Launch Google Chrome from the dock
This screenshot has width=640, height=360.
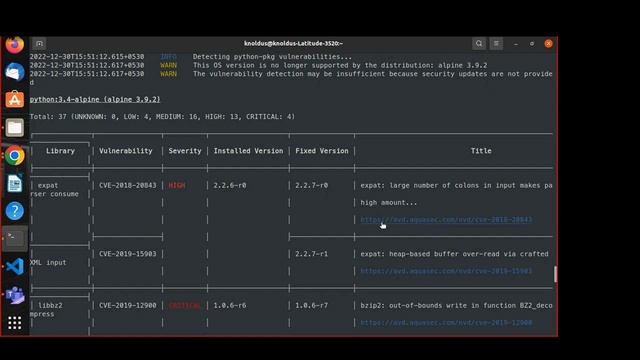[x=15, y=156]
